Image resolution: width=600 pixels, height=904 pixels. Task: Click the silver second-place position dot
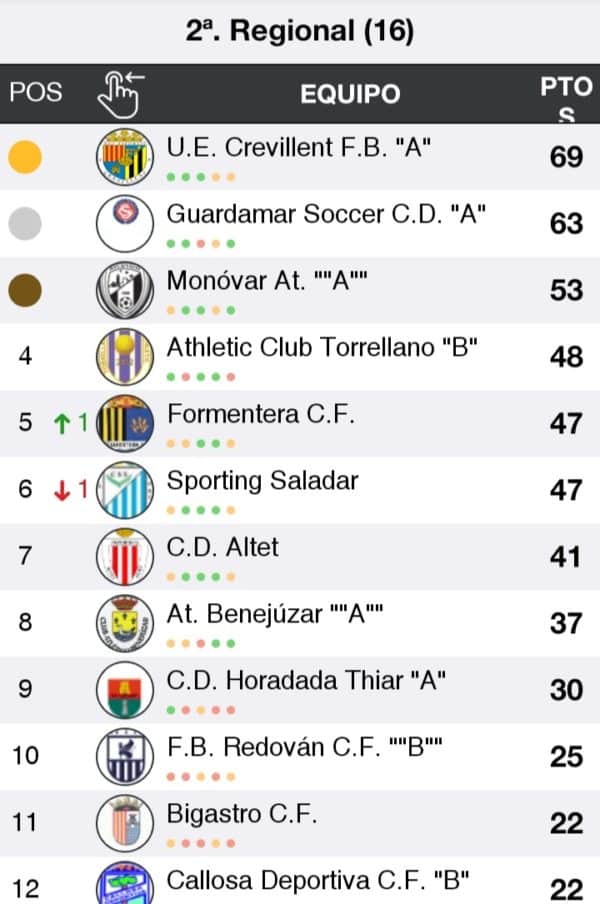pos(25,223)
